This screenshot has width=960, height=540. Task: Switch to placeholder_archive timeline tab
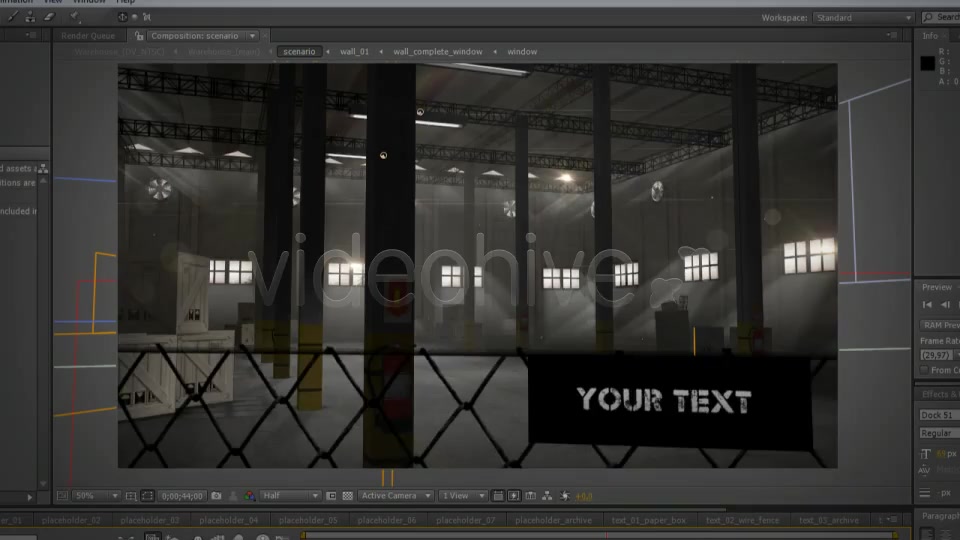[x=553, y=520]
